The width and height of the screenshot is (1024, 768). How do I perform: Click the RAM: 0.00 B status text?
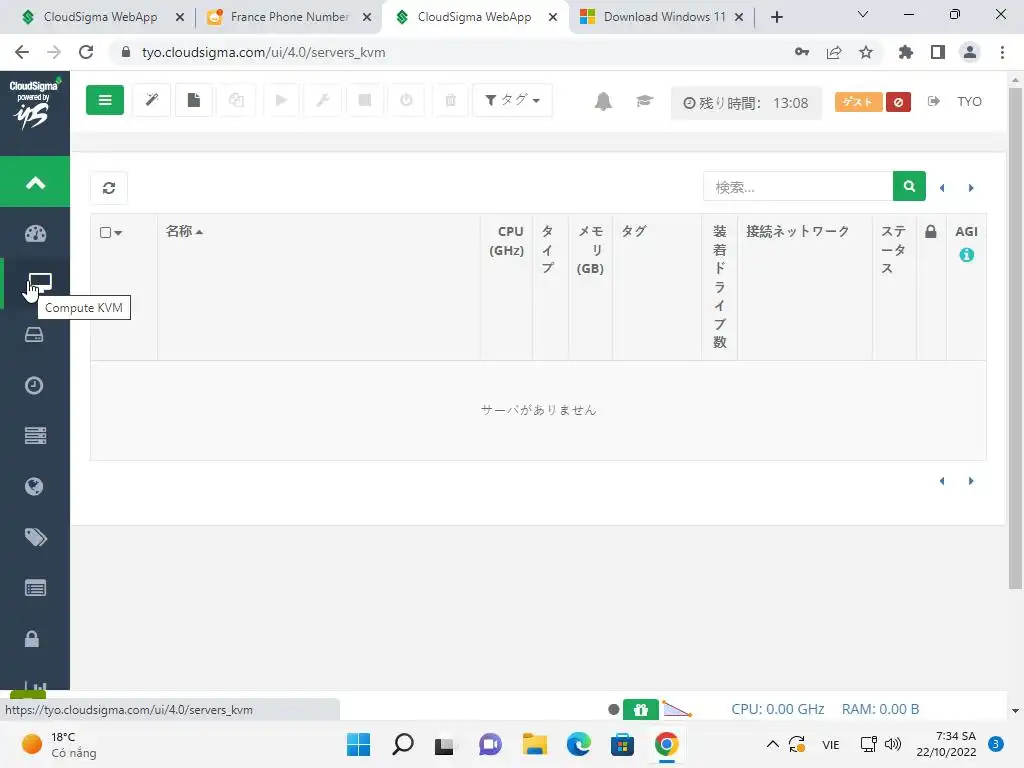click(x=880, y=709)
